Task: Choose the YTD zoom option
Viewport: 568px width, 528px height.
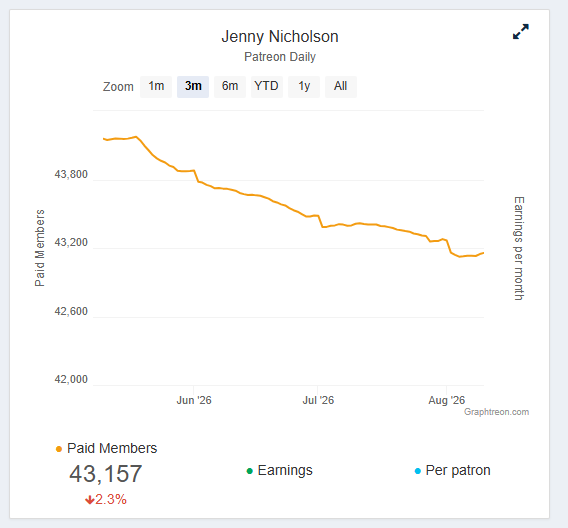Action: (x=267, y=87)
